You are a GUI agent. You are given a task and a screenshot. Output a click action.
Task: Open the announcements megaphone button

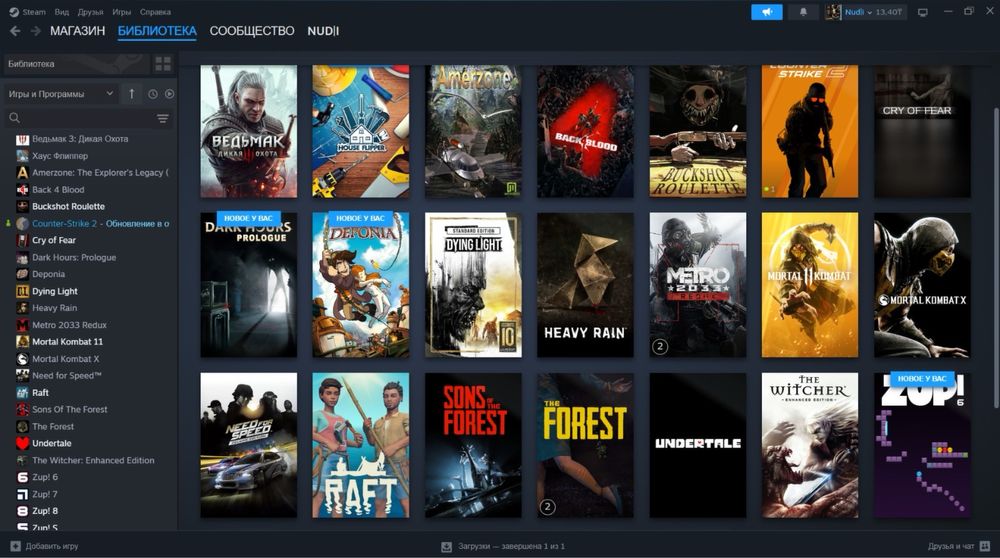(x=767, y=11)
